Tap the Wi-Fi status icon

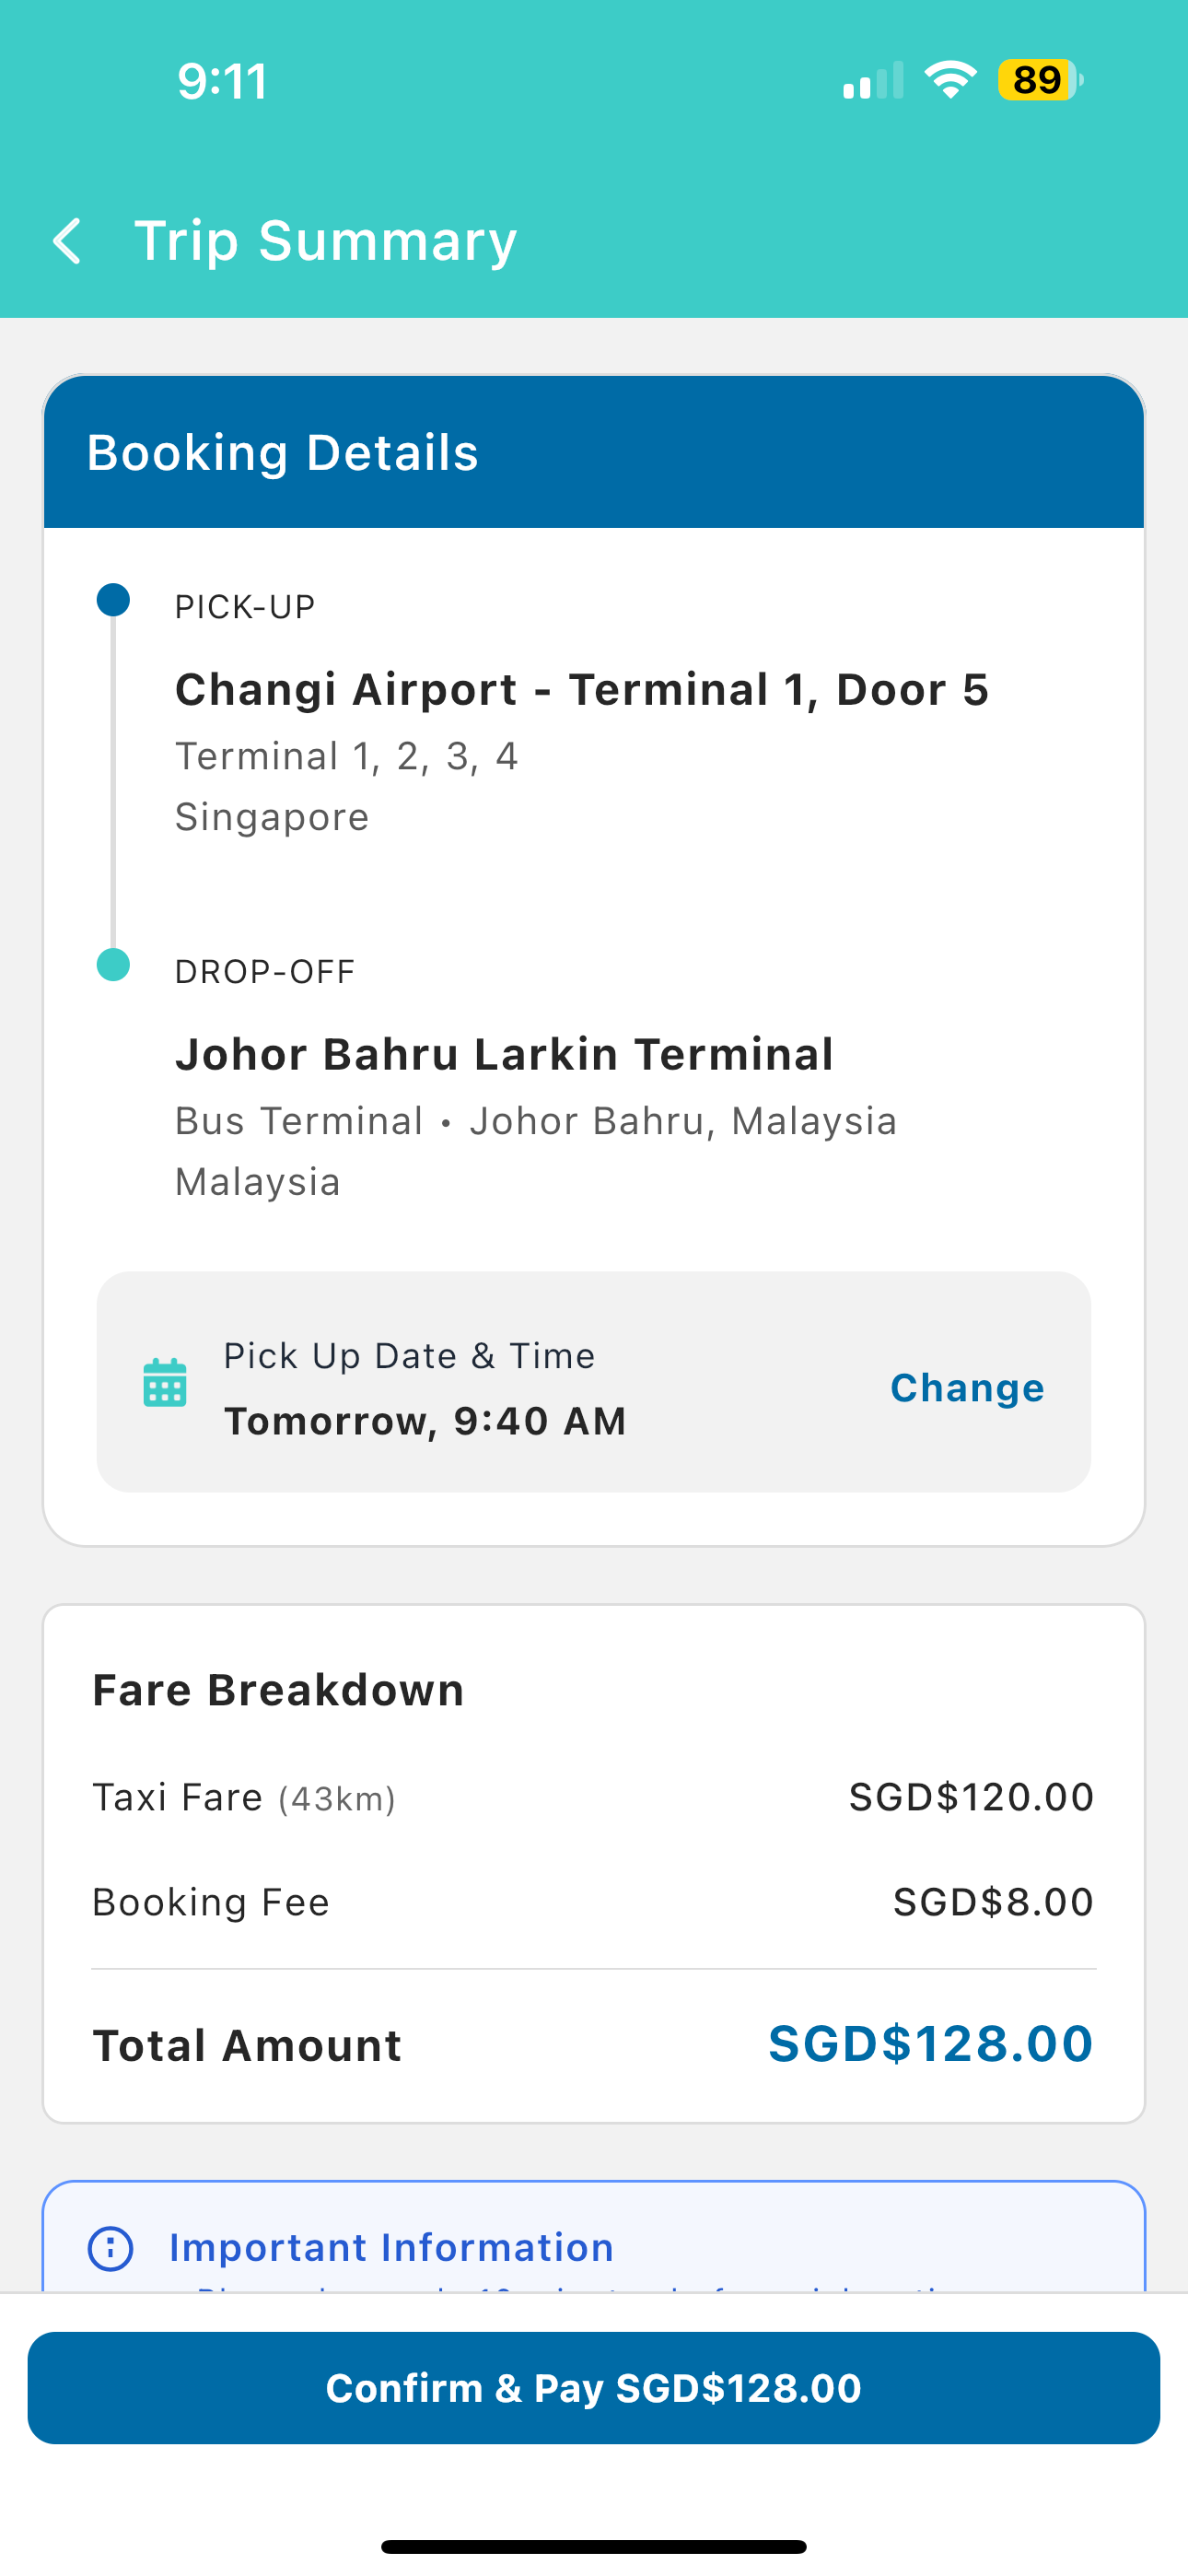click(x=950, y=80)
